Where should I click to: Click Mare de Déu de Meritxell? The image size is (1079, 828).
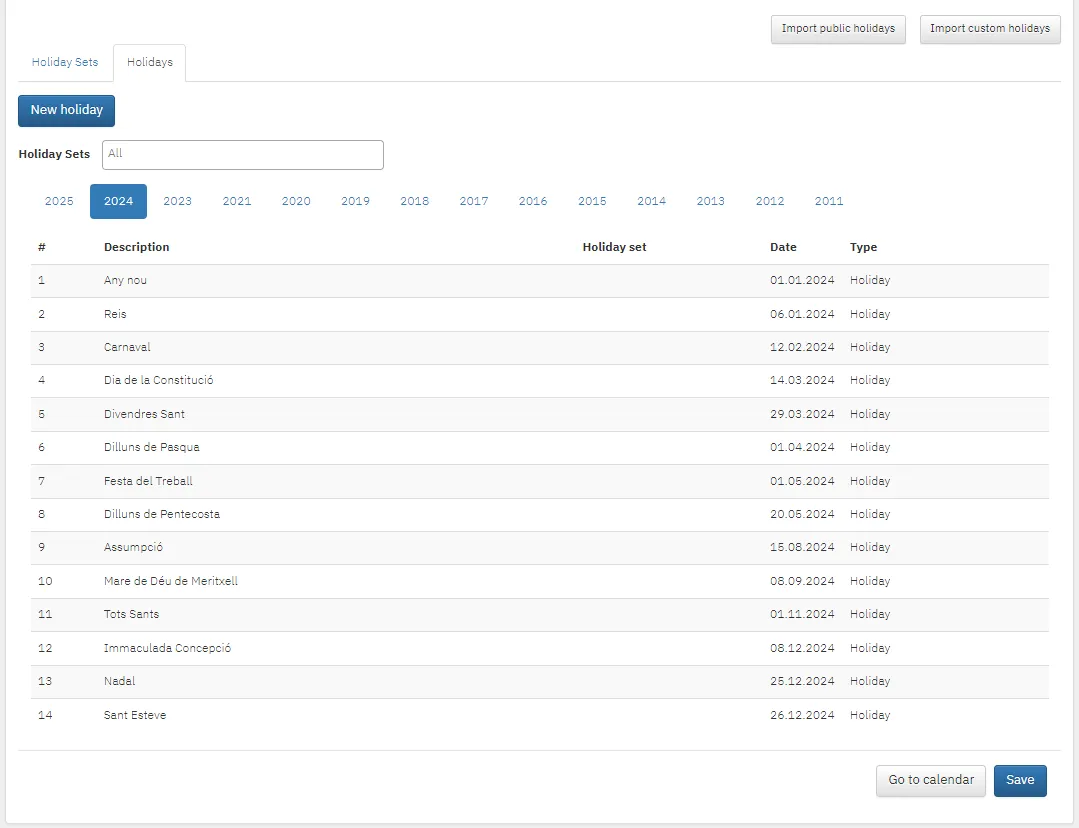[171, 582]
